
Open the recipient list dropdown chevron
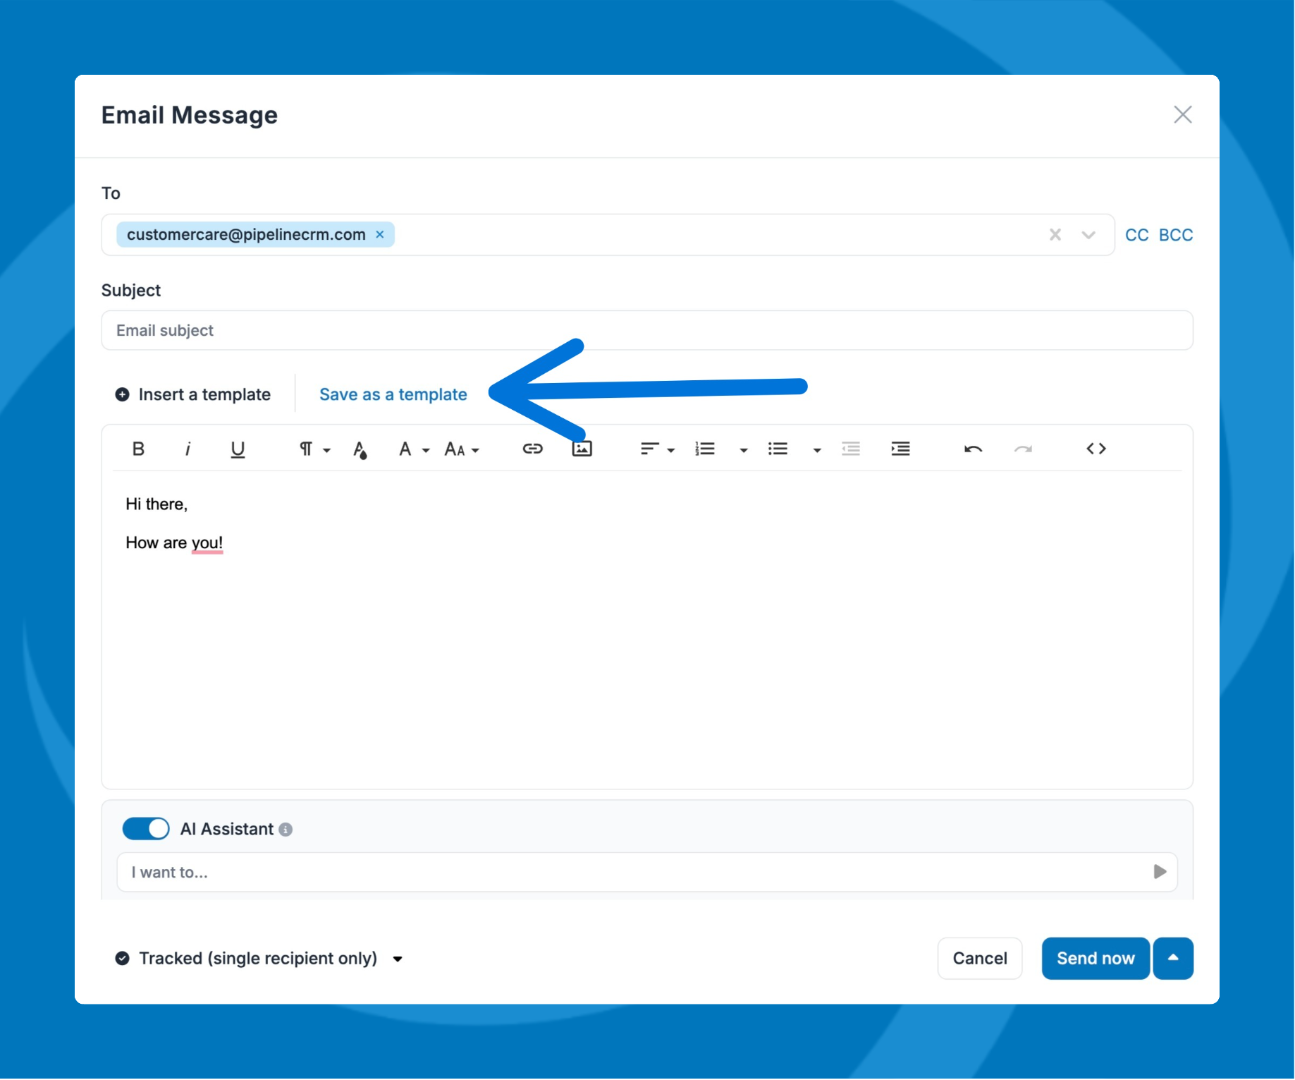click(x=1088, y=235)
